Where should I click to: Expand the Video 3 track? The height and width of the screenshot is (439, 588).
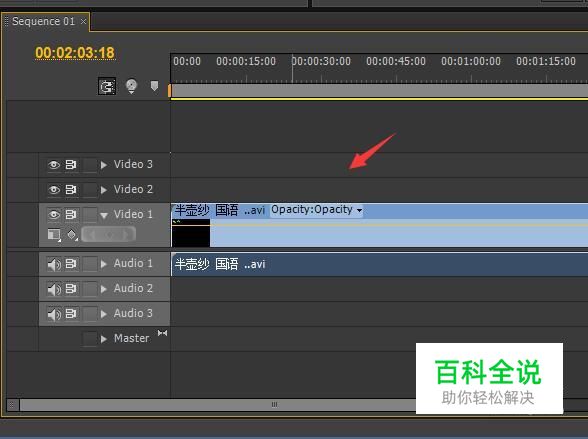pos(104,165)
